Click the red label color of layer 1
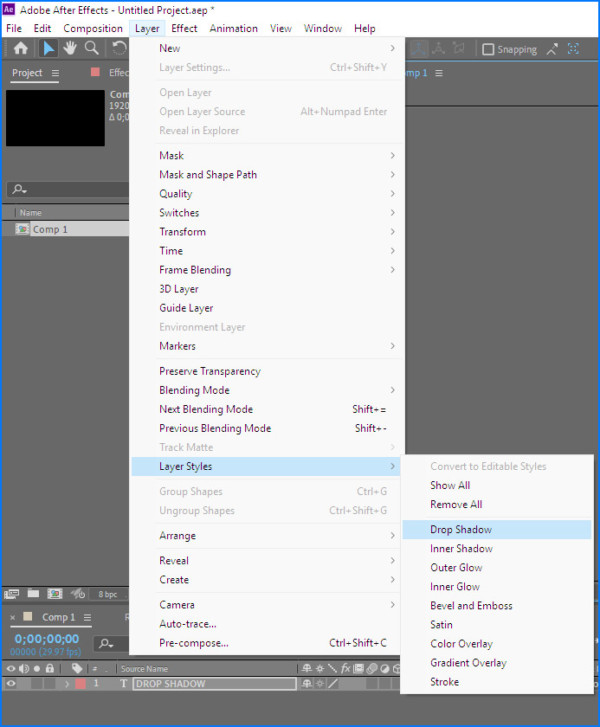Viewport: 600px width, 727px height. pos(80,684)
